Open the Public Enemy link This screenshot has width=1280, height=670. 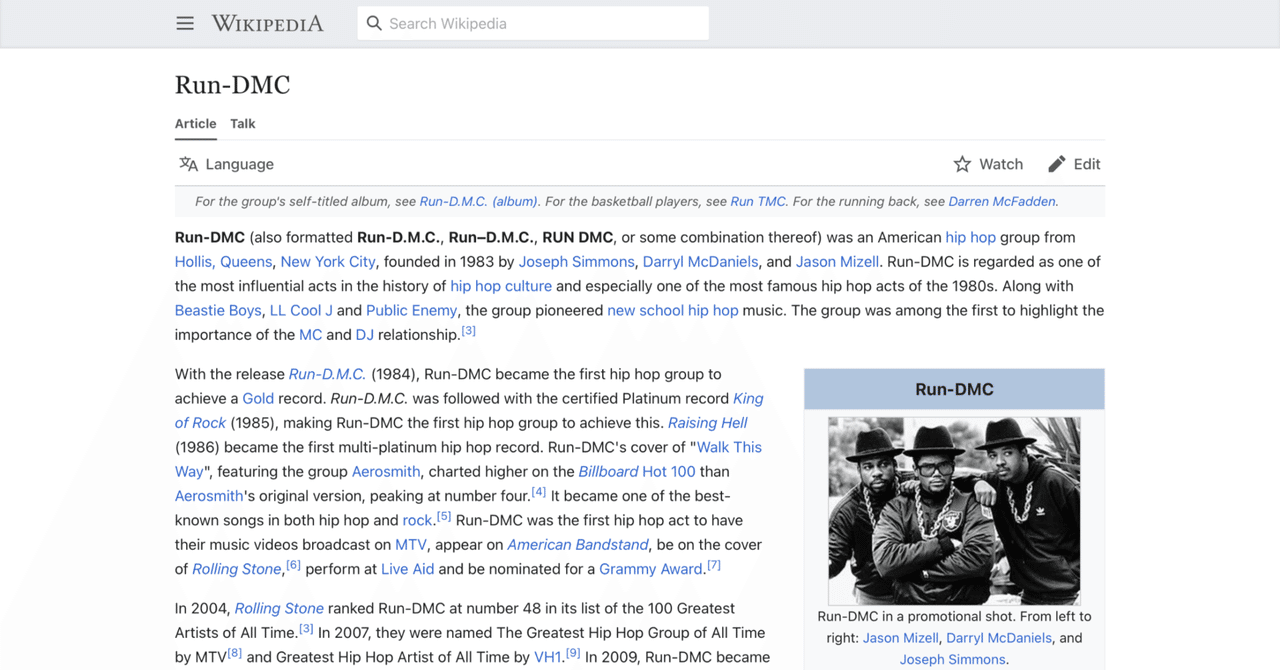click(x=411, y=310)
